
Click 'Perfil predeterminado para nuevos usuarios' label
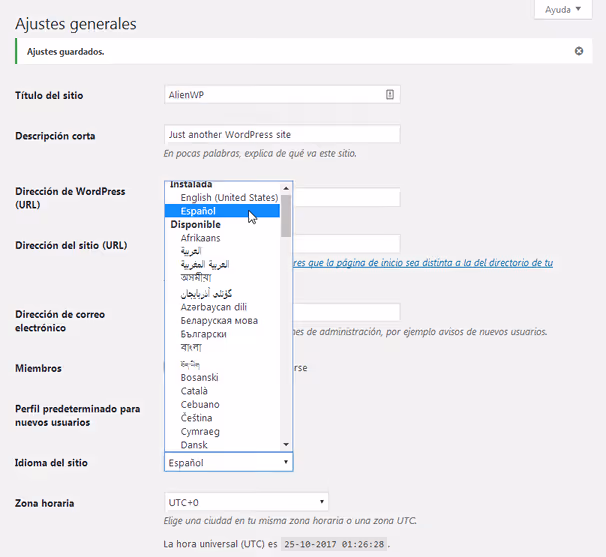[77, 416]
